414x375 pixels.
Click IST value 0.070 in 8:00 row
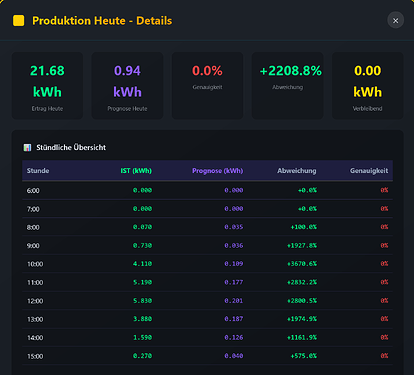[142, 227]
